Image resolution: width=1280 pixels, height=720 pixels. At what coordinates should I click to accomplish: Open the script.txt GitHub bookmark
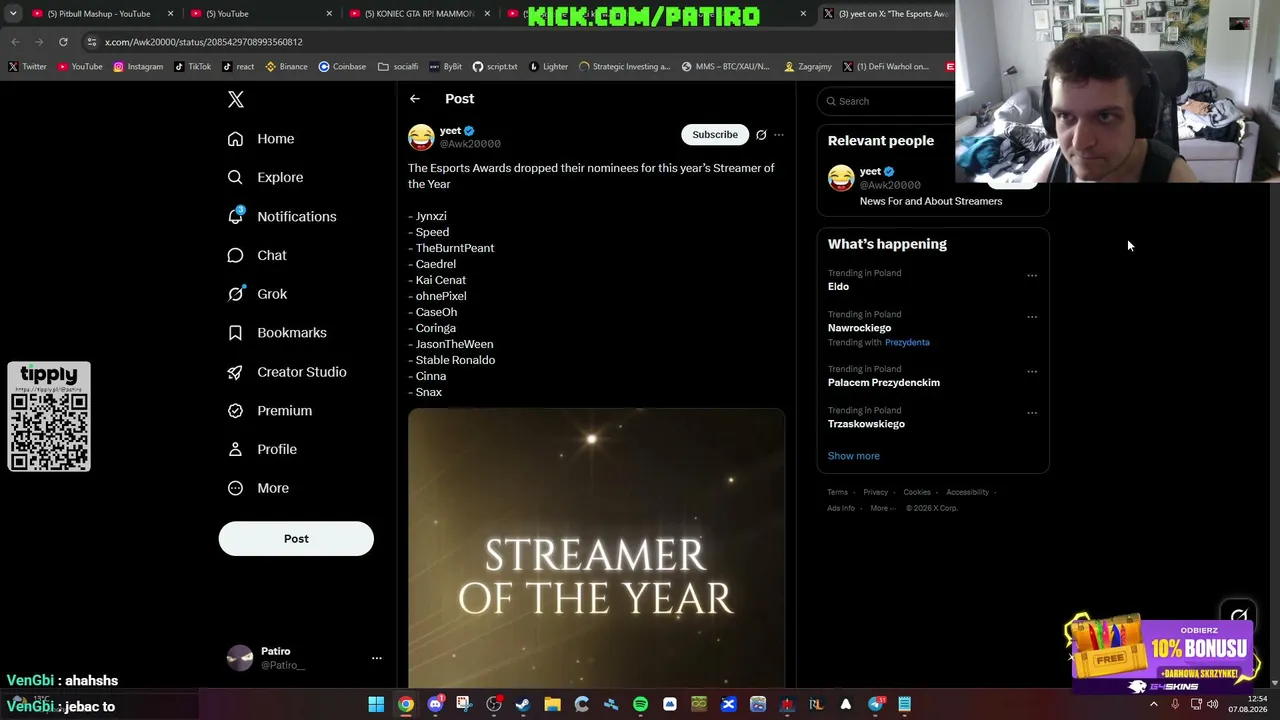(x=495, y=67)
